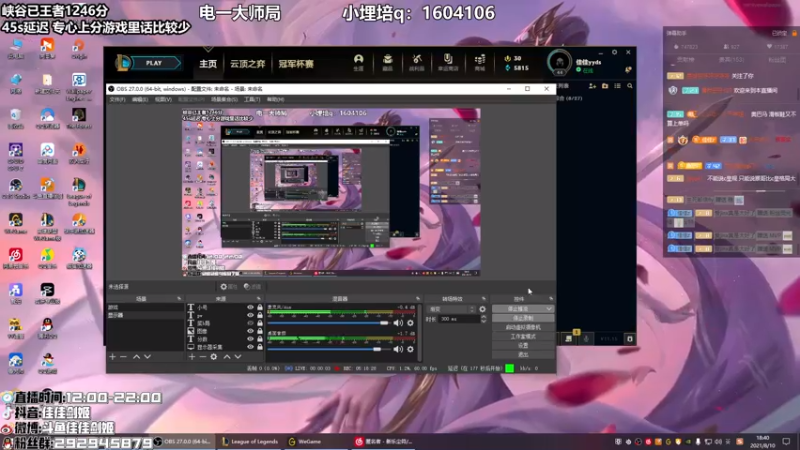Toggle visibility of second text source row
Viewport: 800px width, 450px height.
click(x=250, y=315)
